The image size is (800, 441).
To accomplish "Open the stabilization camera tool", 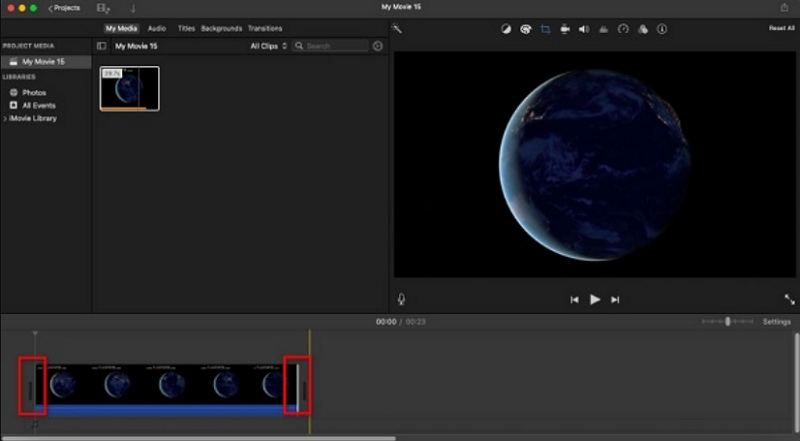I will point(565,29).
